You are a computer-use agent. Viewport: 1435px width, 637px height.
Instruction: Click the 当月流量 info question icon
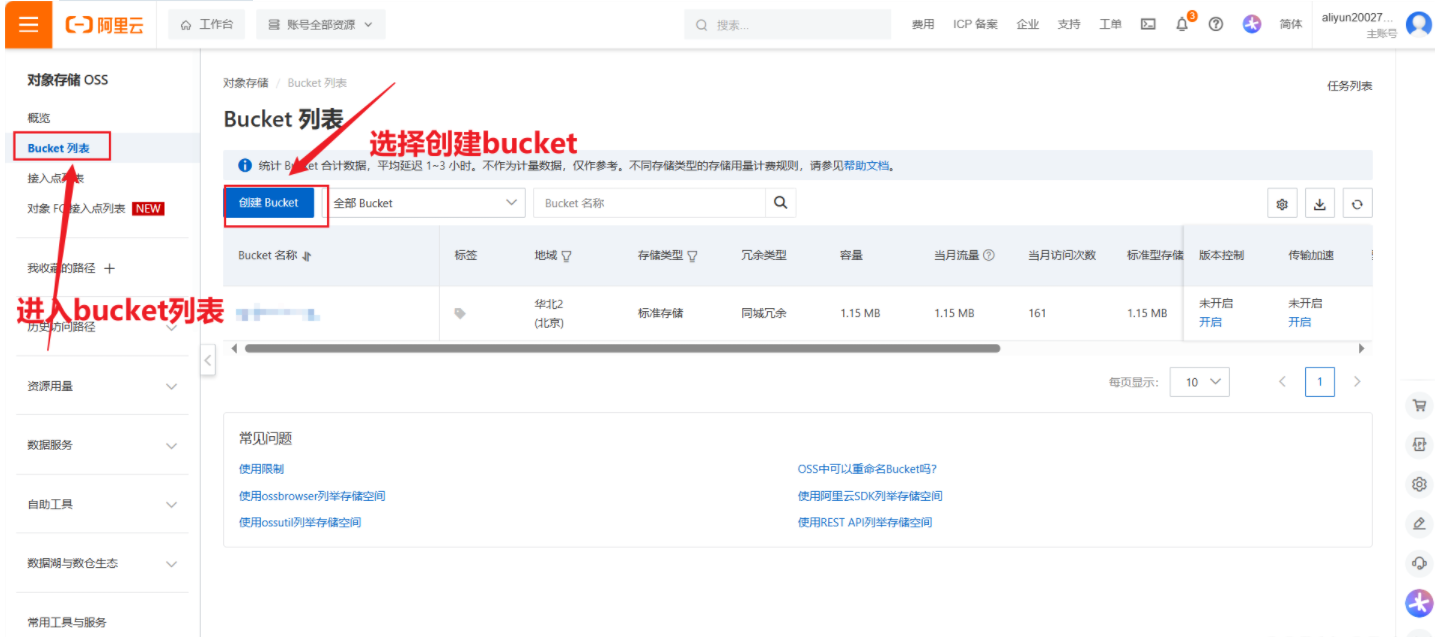pos(989,255)
